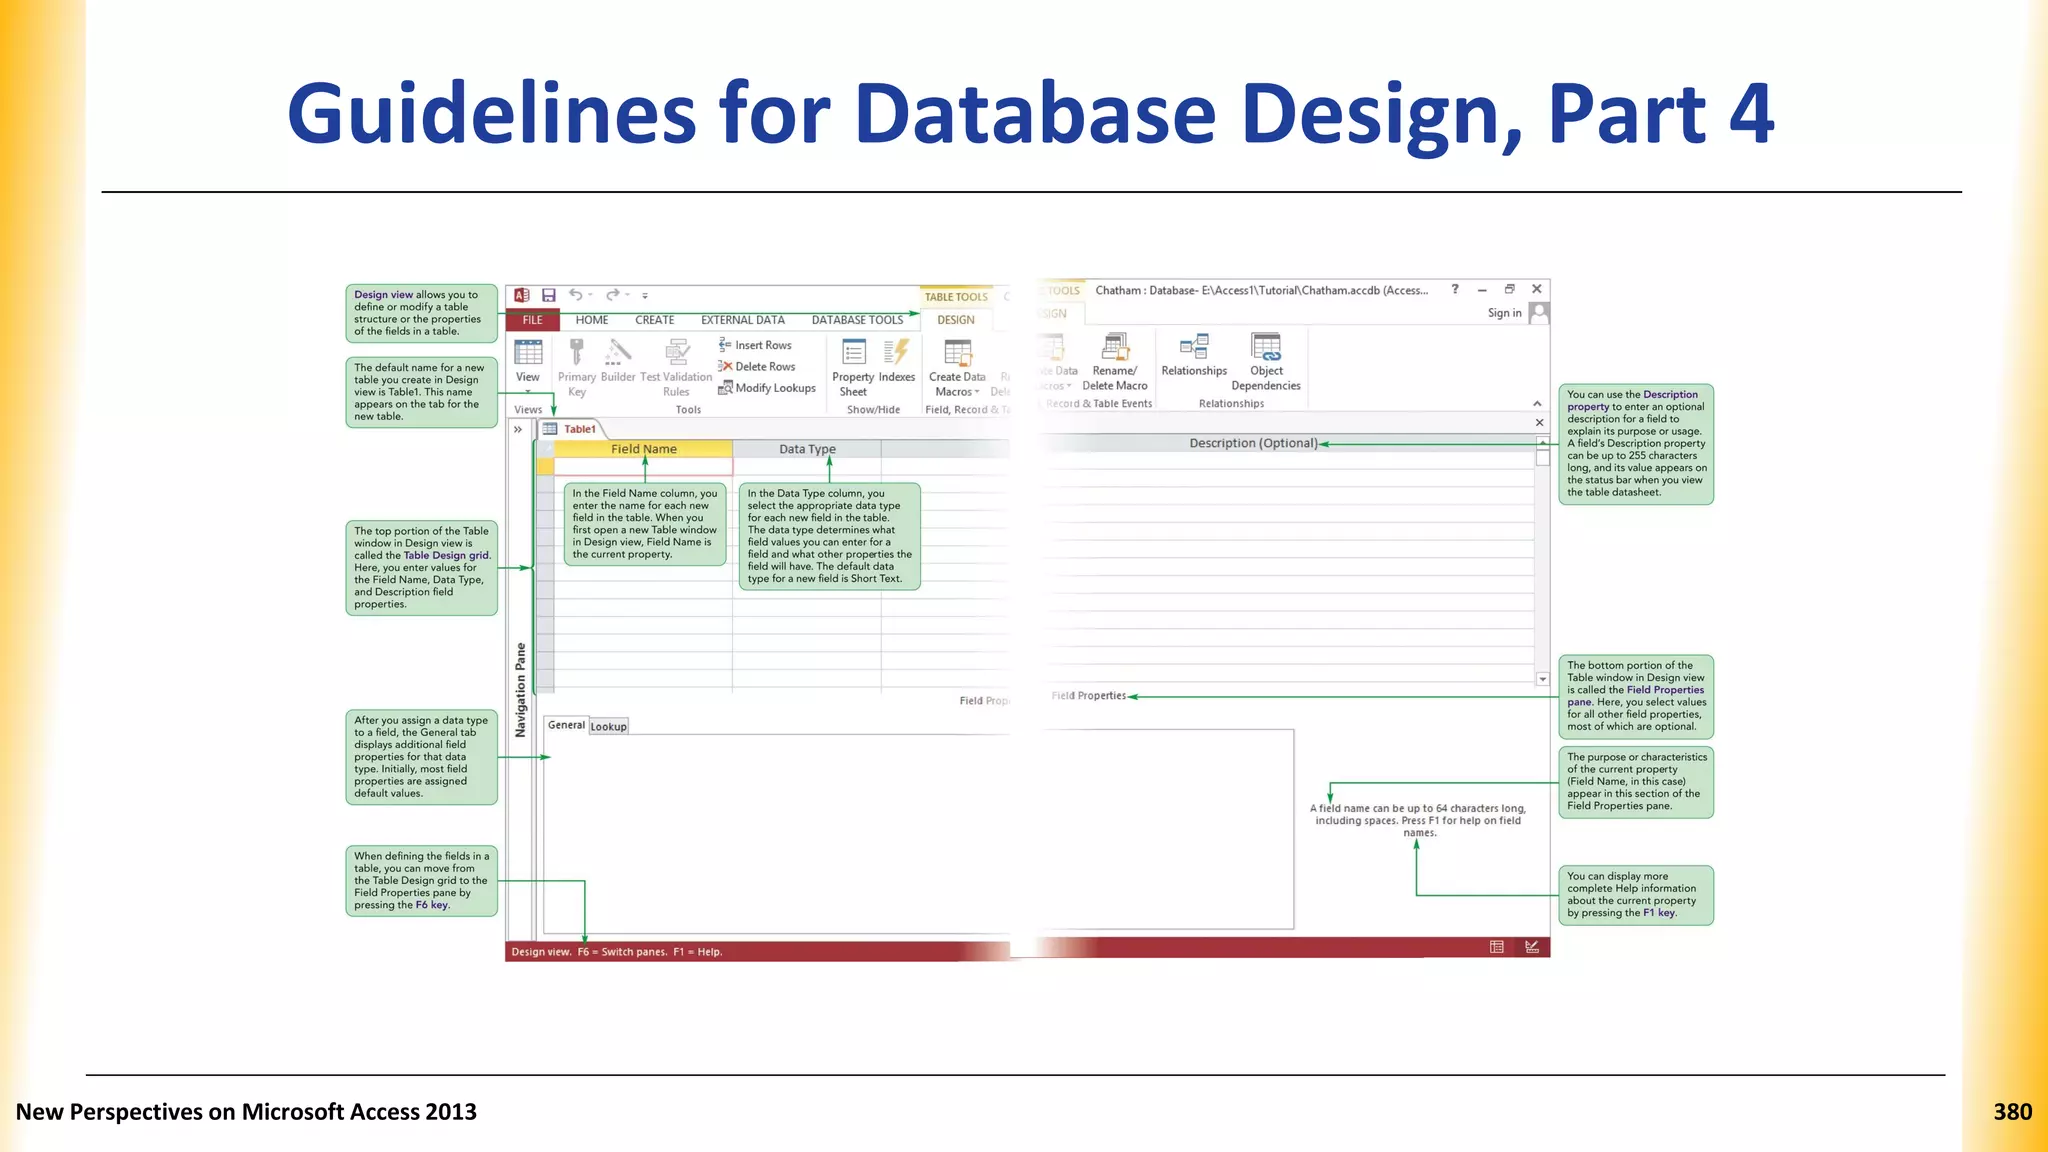2048x1152 pixels.
Task: Open the DATABASE TOOLS ribbon tab
Action: 857,320
